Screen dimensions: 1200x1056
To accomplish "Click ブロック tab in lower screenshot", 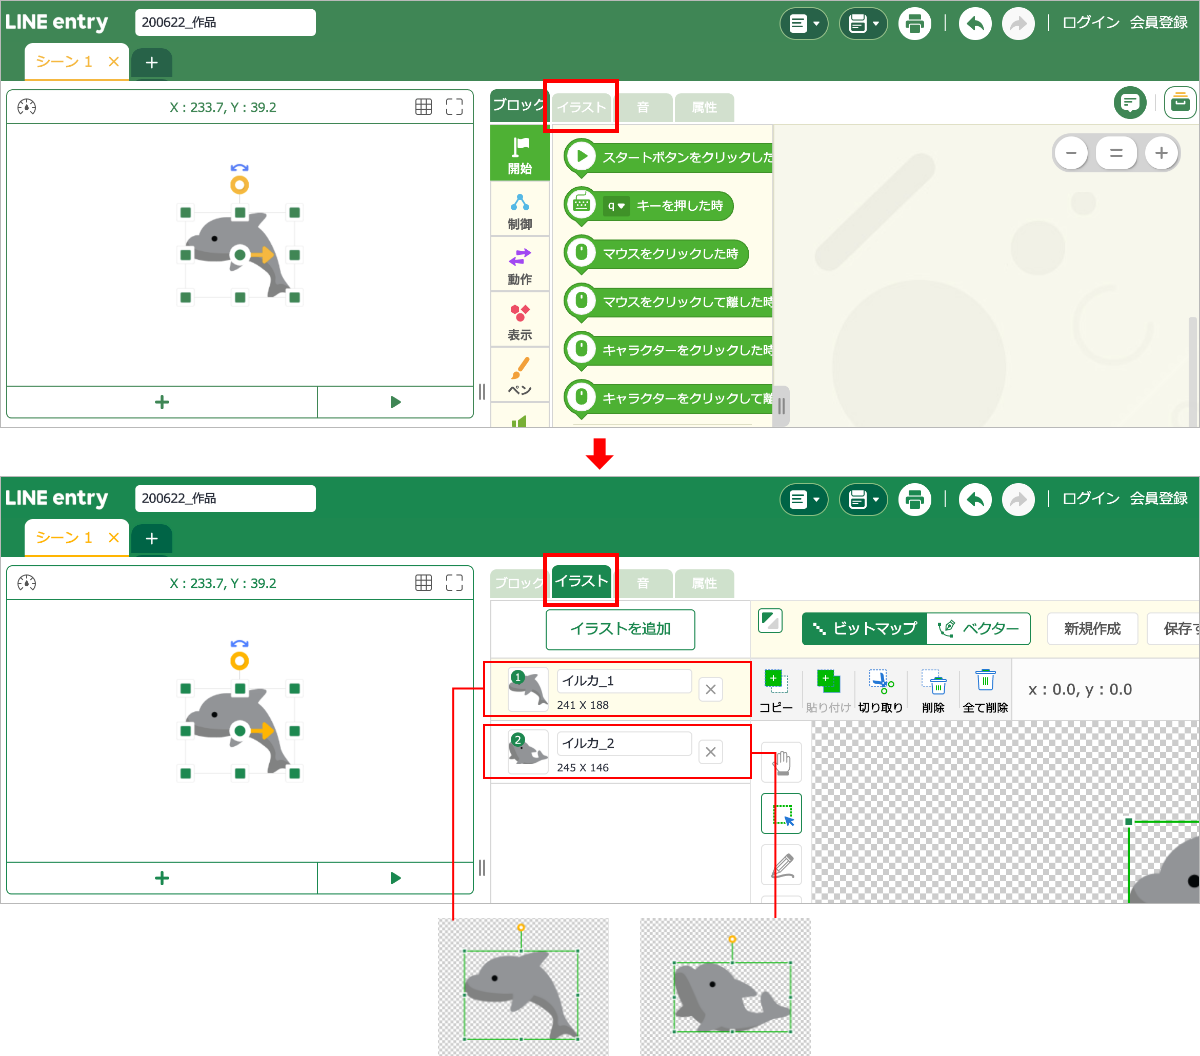I will pos(519,583).
